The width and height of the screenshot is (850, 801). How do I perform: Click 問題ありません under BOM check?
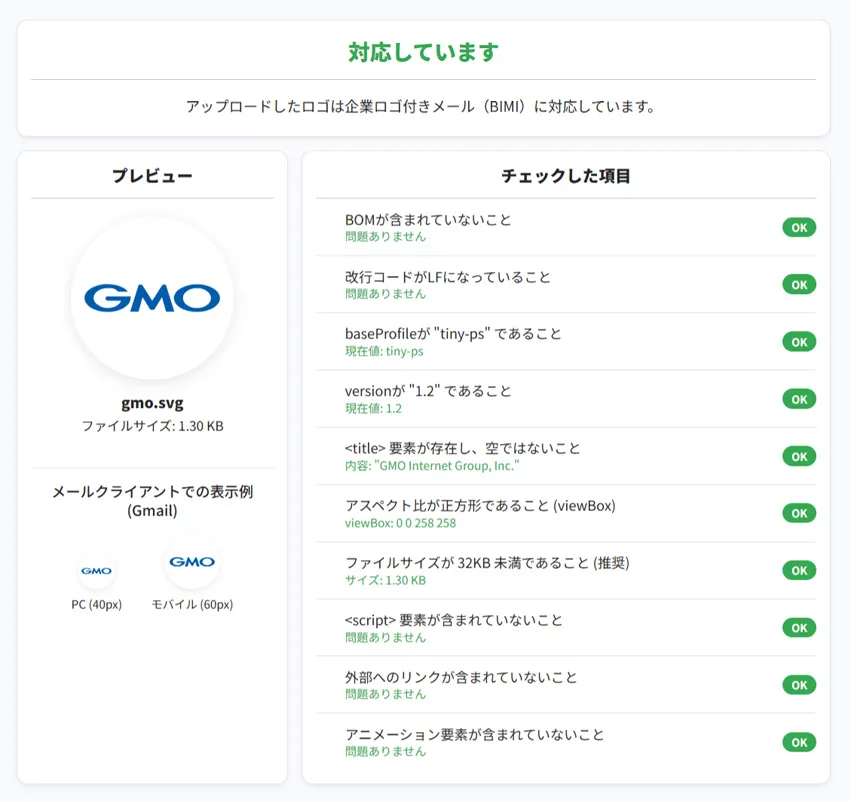pos(385,236)
